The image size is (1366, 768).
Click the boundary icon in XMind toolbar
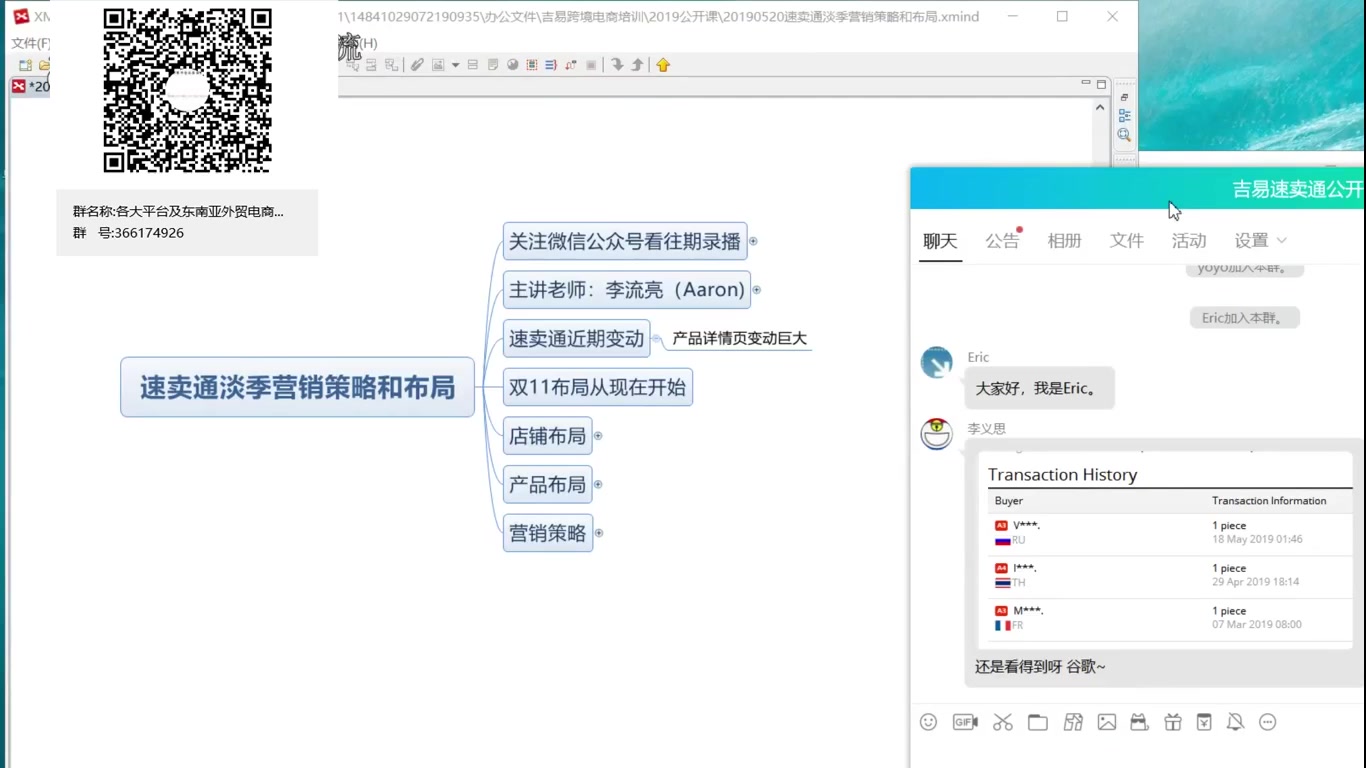[x=532, y=65]
